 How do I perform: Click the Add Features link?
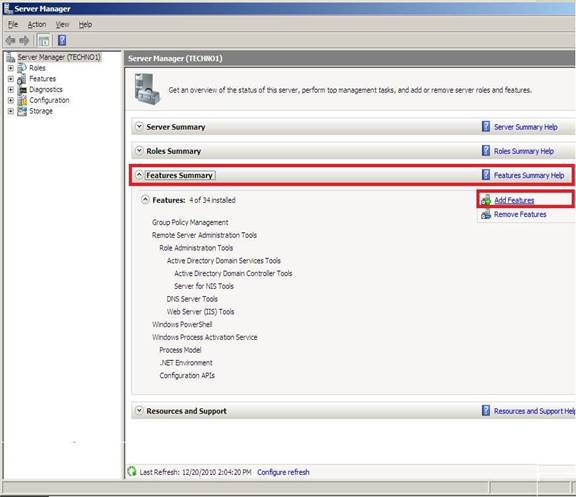(x=514, y=200)
